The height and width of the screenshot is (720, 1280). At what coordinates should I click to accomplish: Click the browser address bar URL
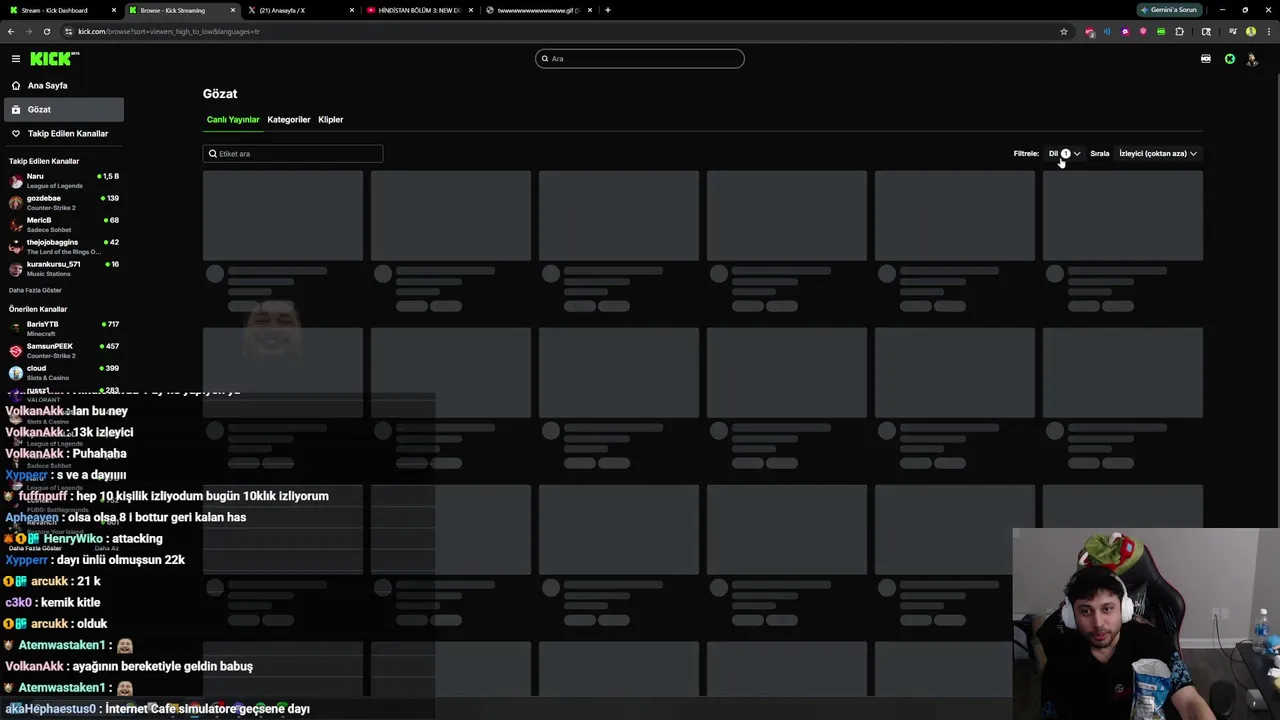click(x=169, y=31)
